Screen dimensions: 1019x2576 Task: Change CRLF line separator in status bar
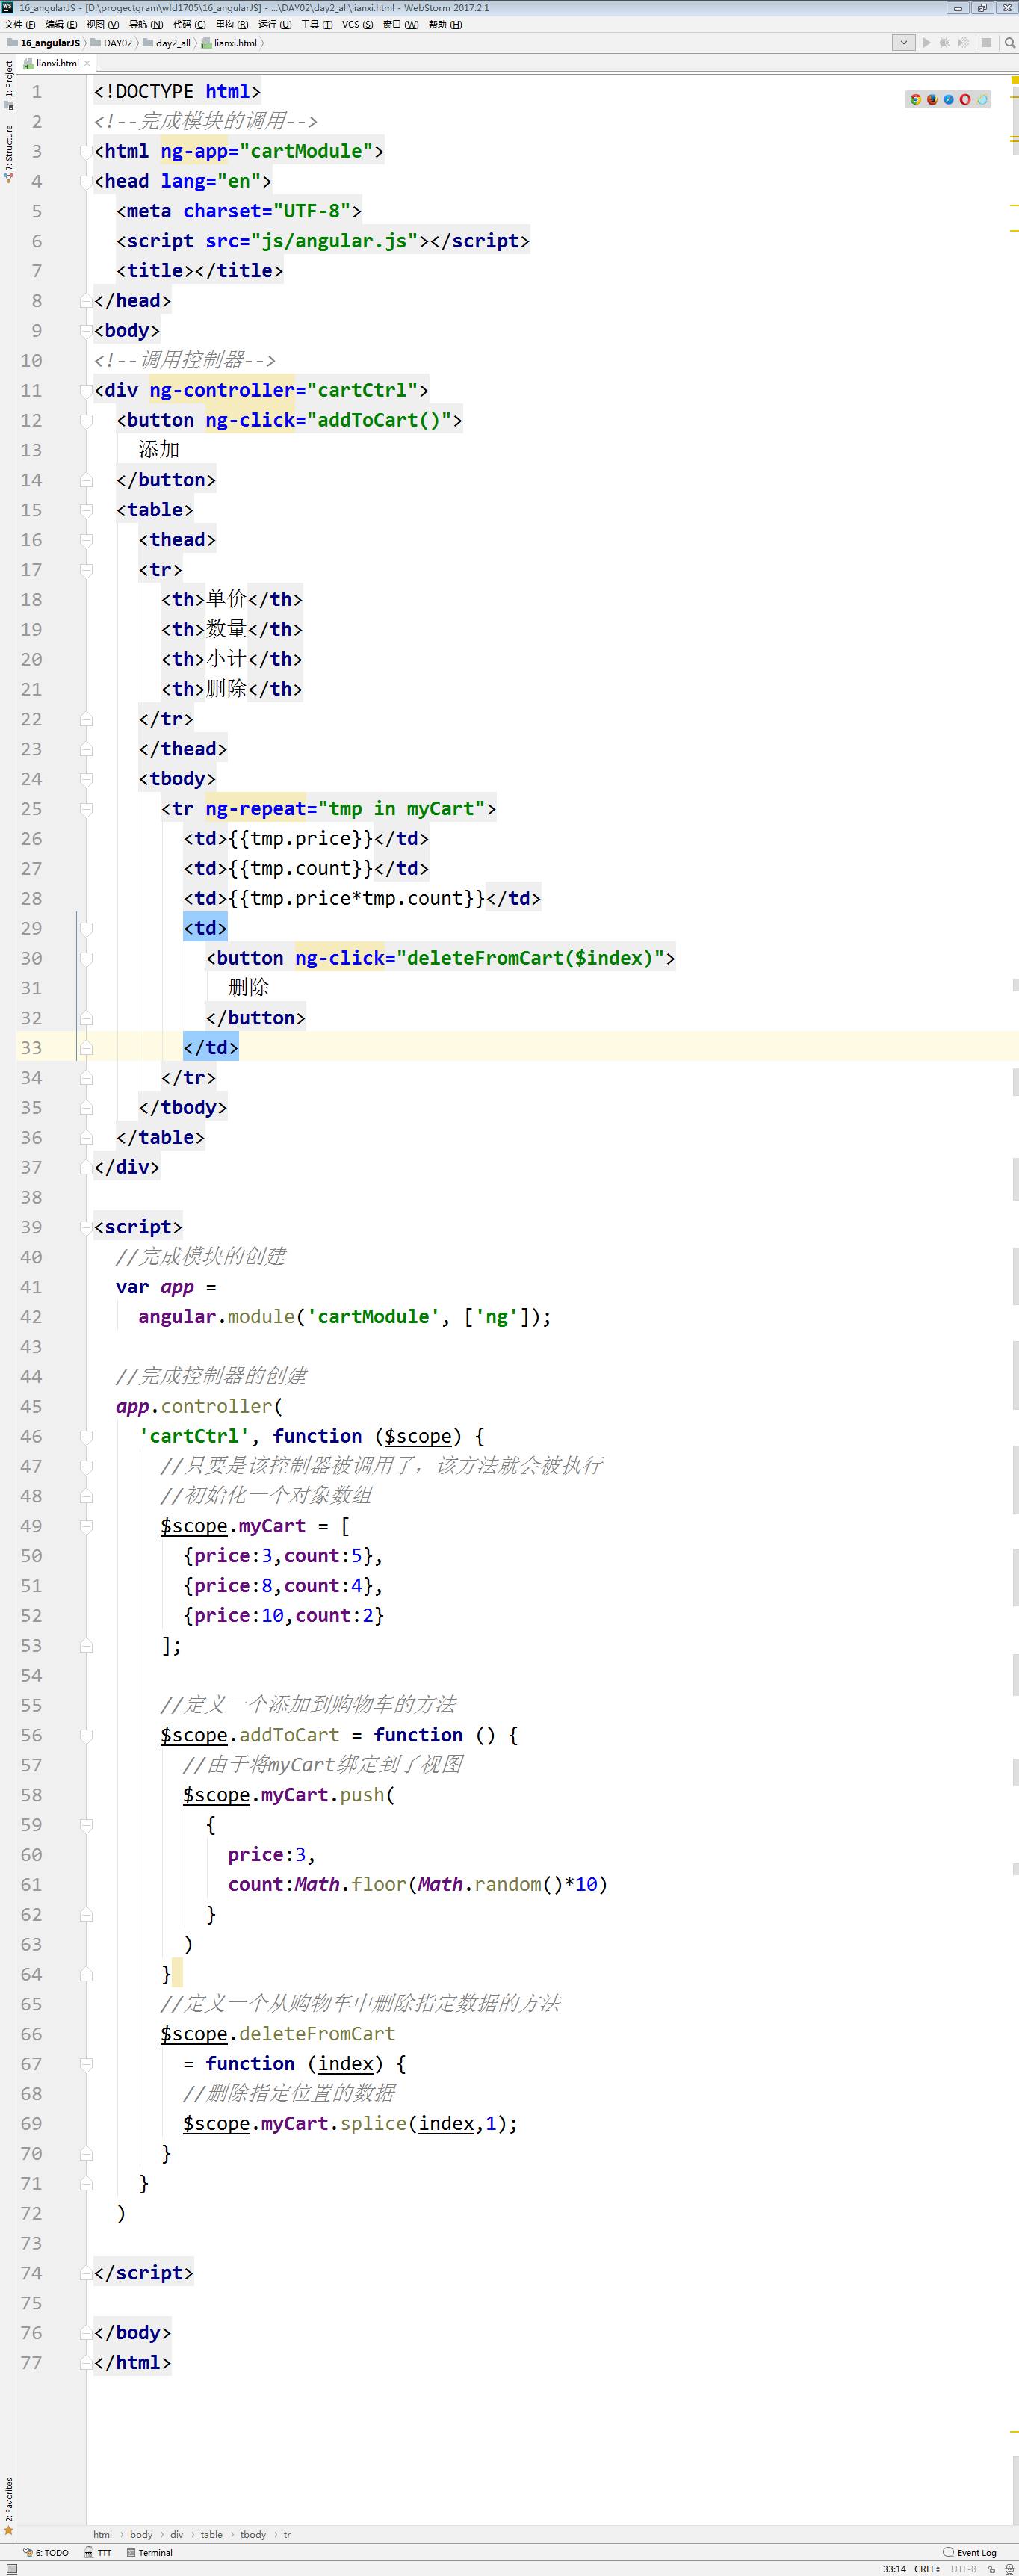[926, 2568]
